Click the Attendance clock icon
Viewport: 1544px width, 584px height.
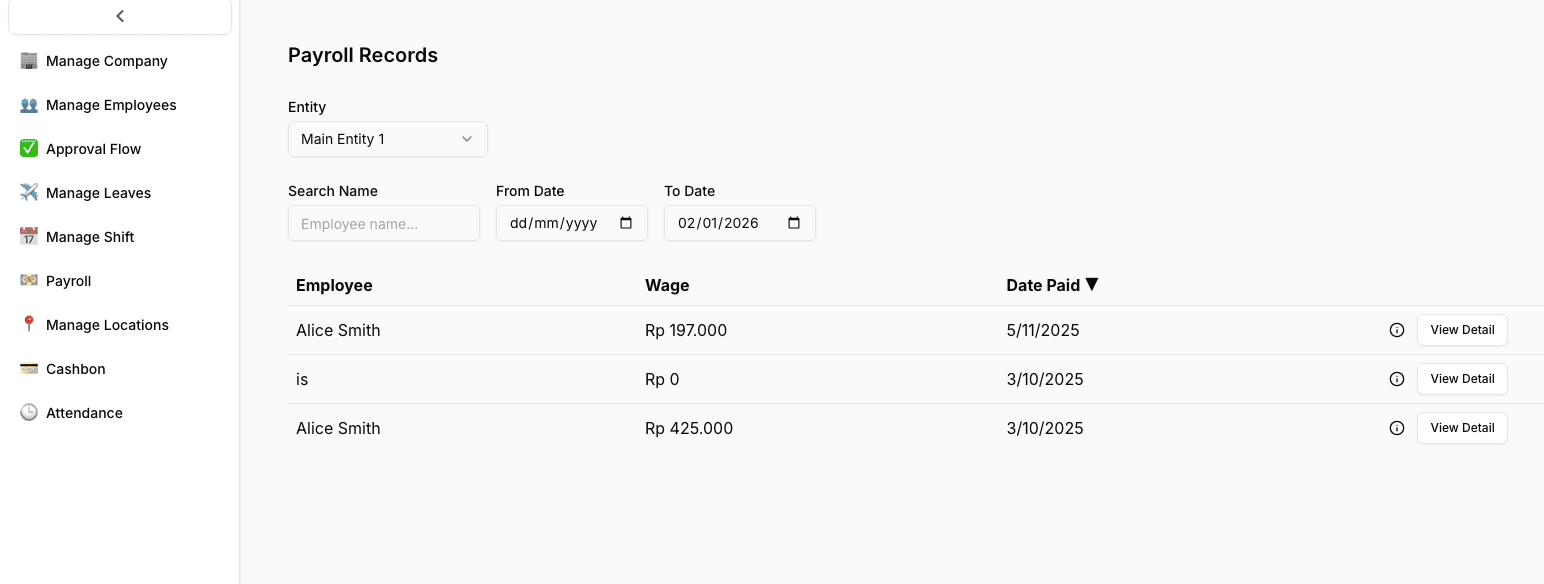[28, 412]
